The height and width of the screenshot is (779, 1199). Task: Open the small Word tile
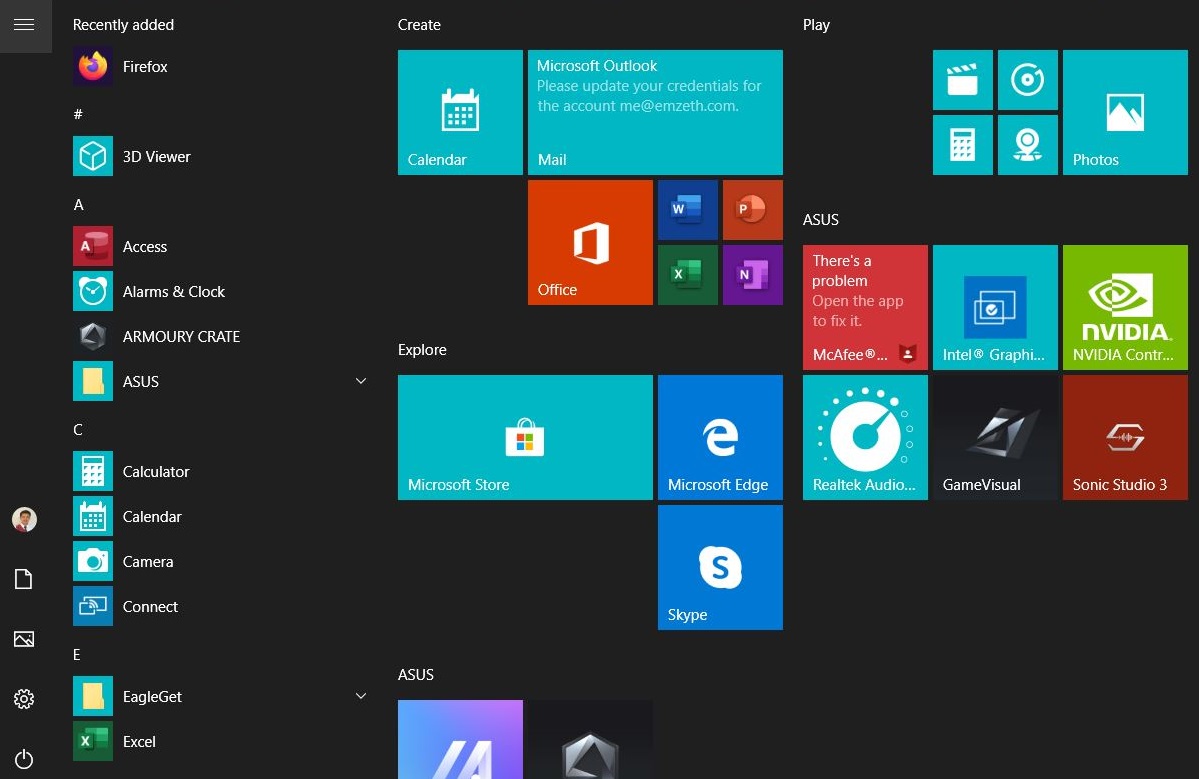click(687, 210)
